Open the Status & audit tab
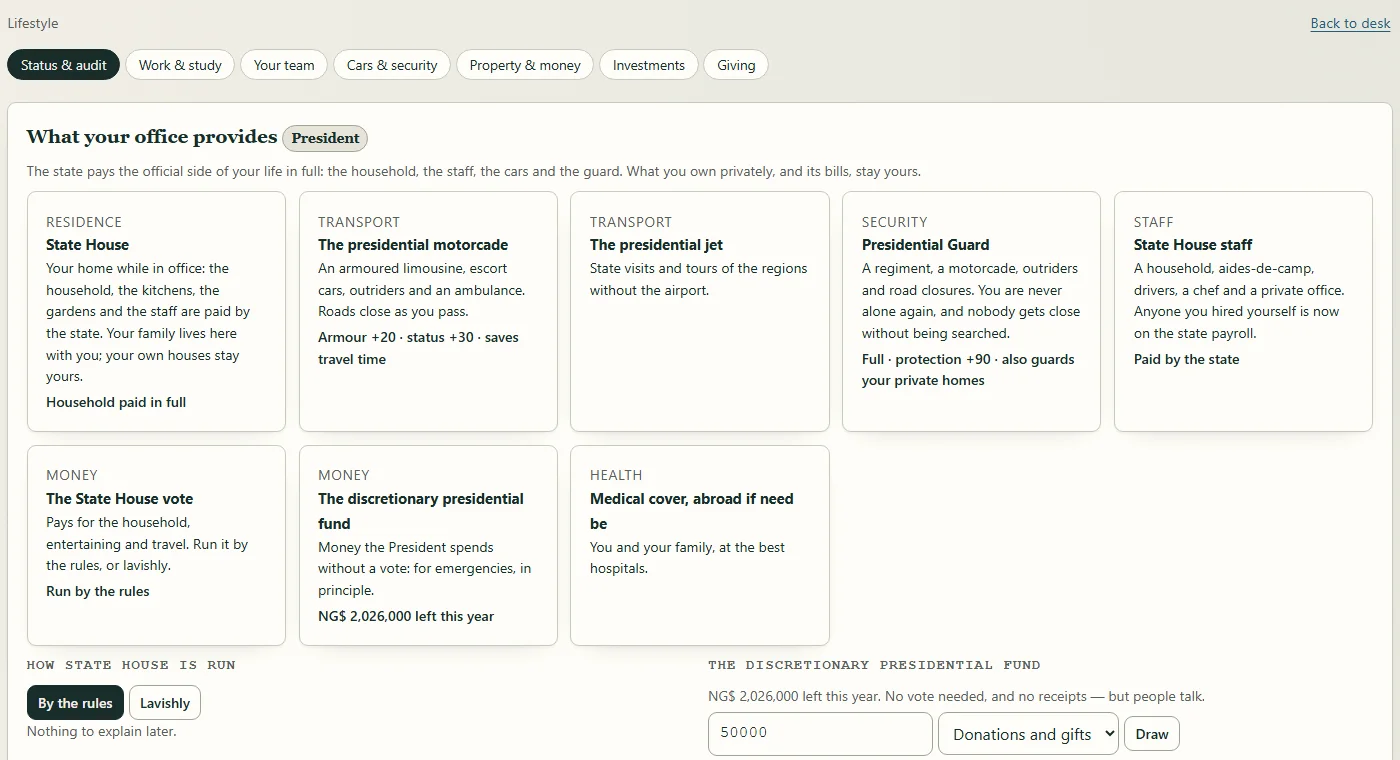Image resolution: width=1400 pixels, height=760 pixels. 64,65
